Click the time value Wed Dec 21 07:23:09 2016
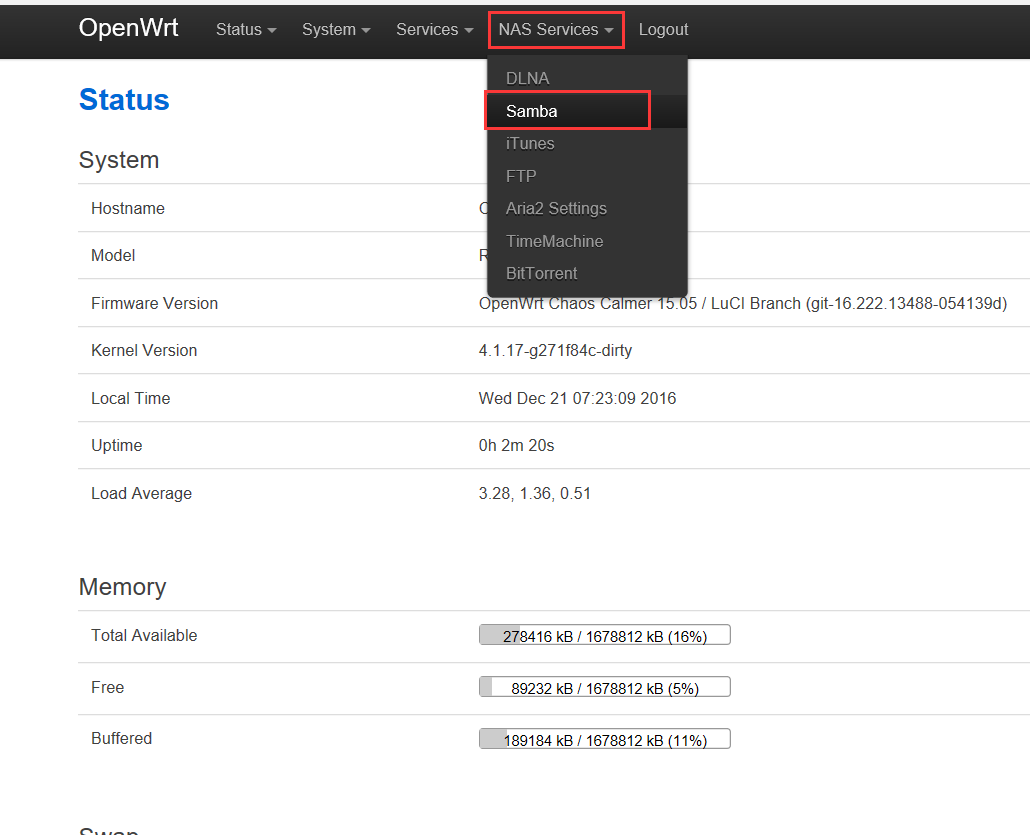The image size is (1030, 835). point(577,398)
